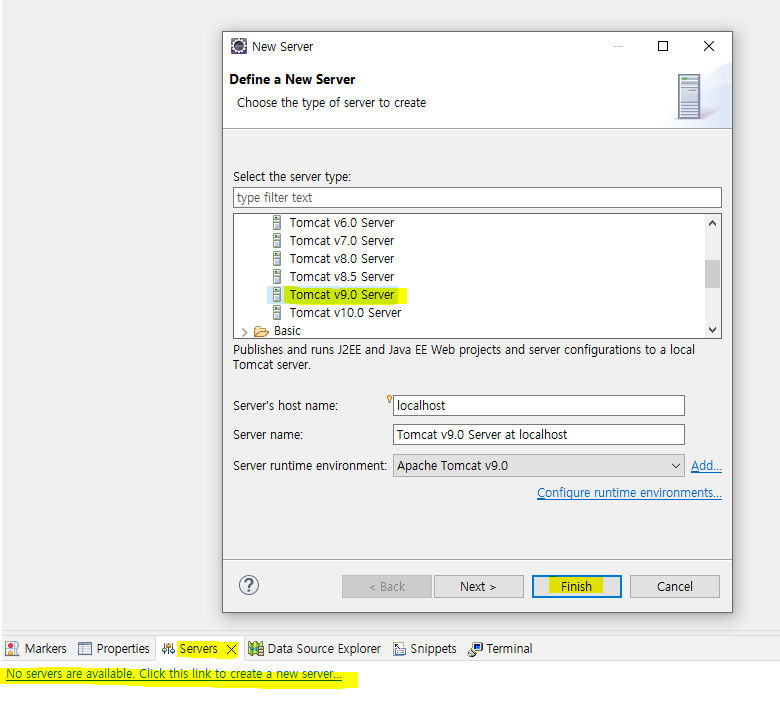Click the help question mark icon

click(249, 585)
